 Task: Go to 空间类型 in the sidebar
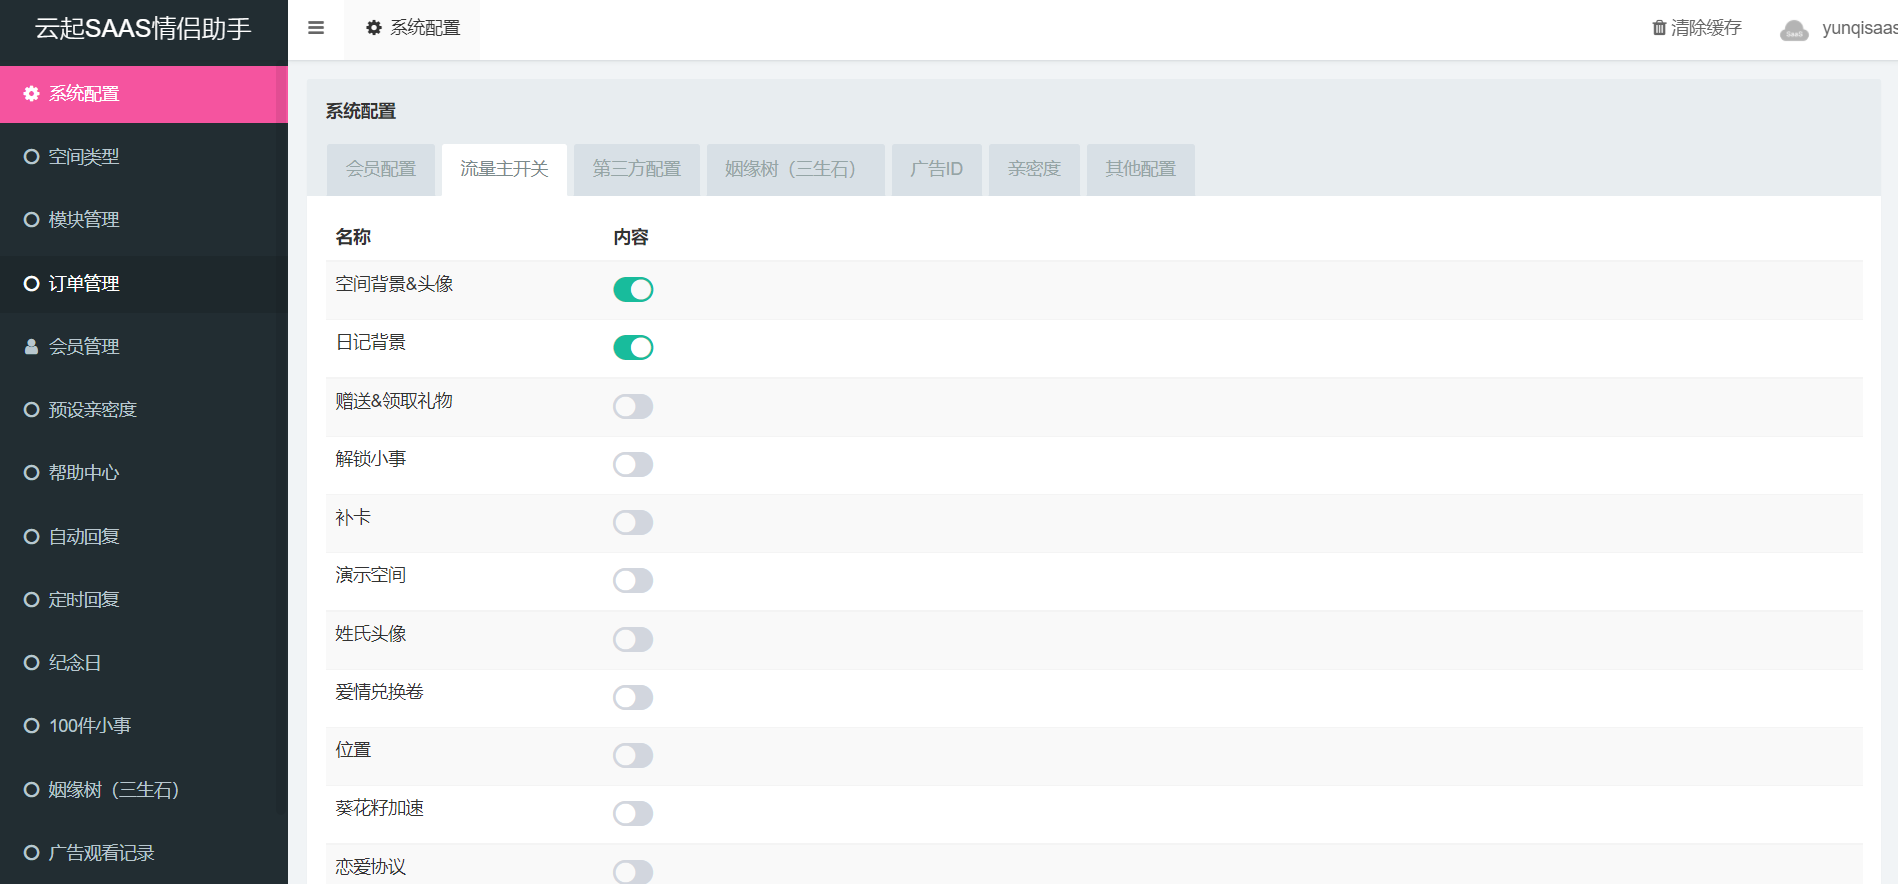click(144, 156)
